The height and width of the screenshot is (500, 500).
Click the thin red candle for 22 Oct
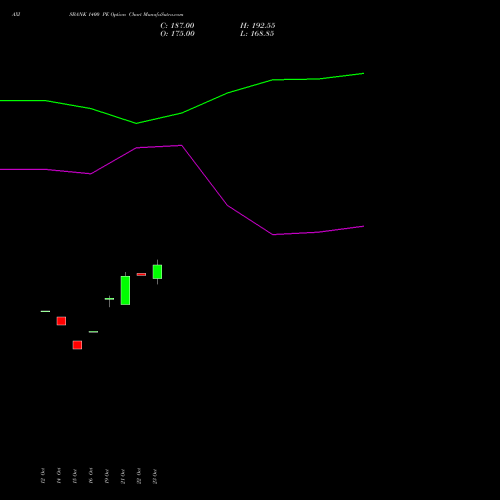pos(141,274)
